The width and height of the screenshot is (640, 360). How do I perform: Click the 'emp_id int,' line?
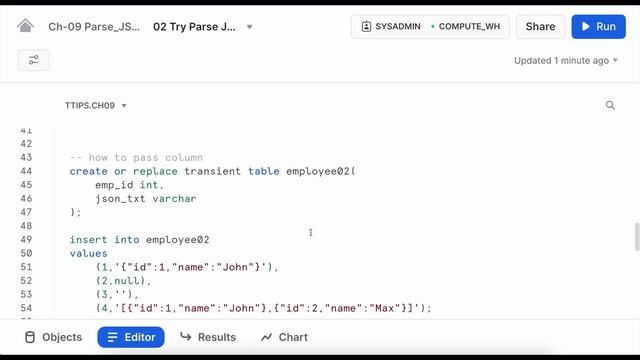(129, 185)
